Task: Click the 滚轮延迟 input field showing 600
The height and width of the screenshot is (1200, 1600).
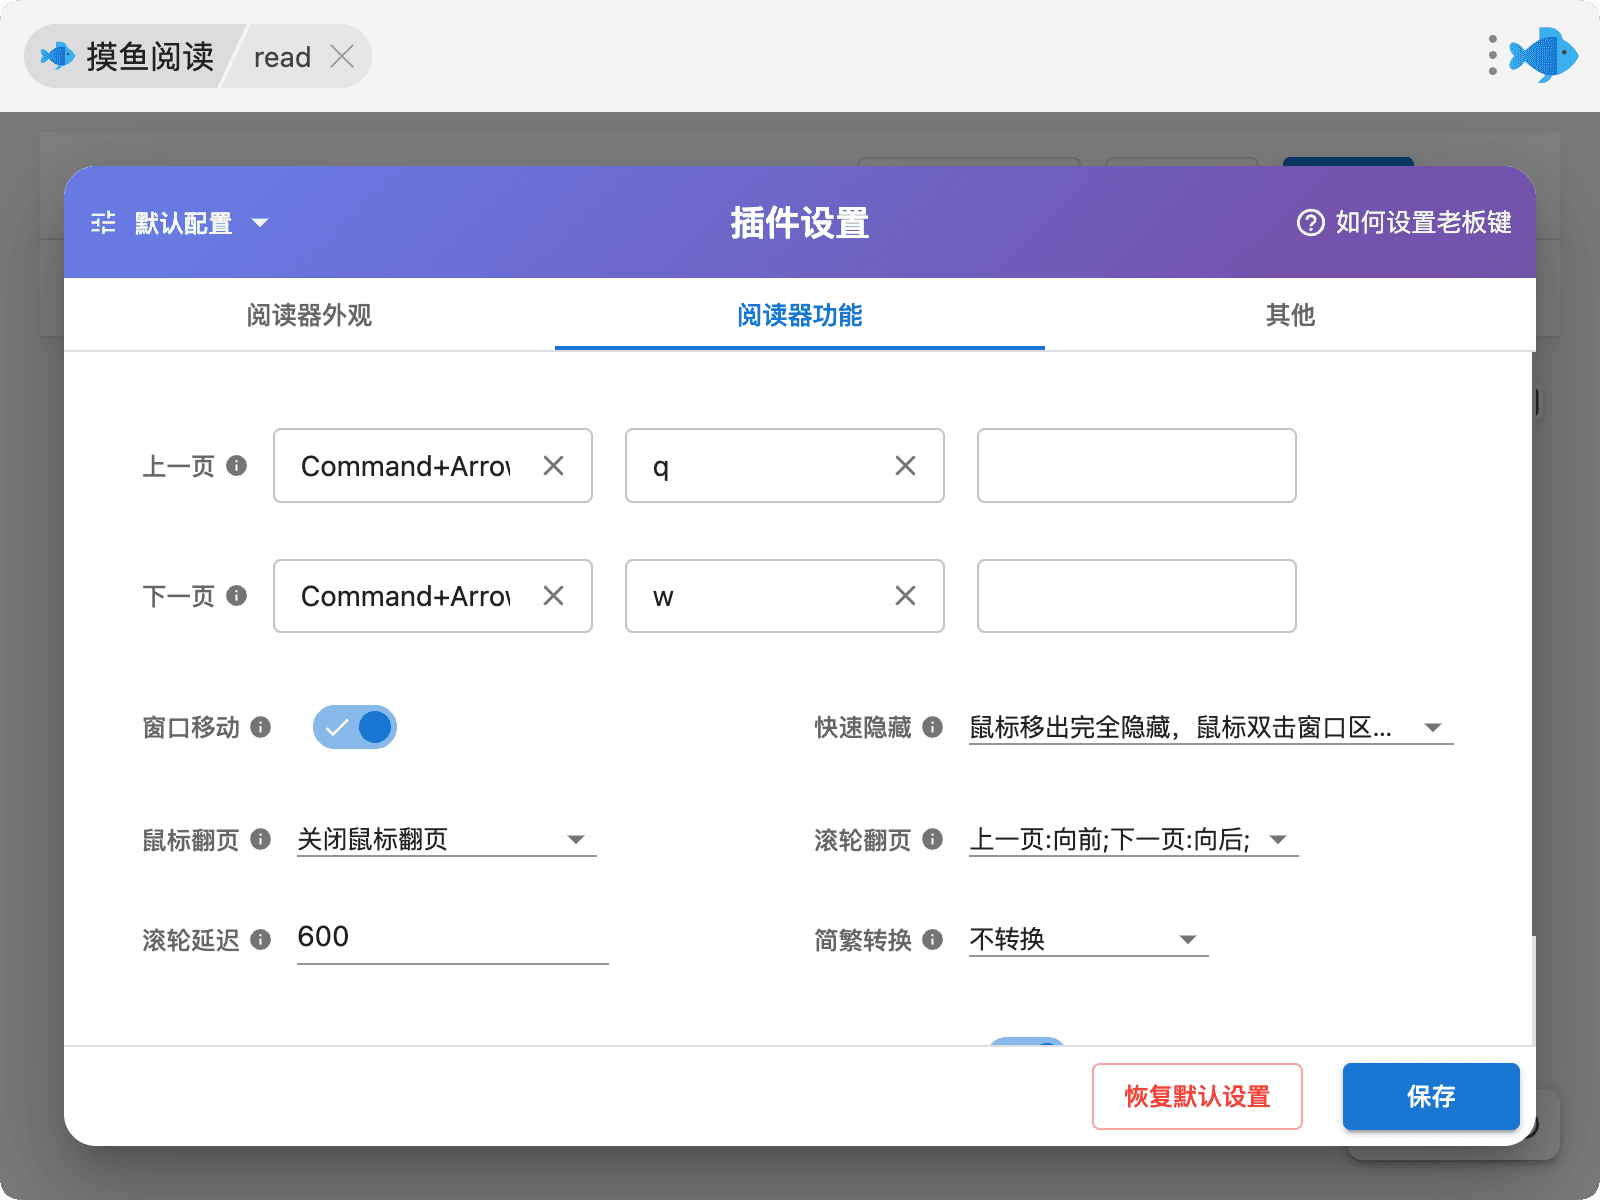Action: coord(452,937)
